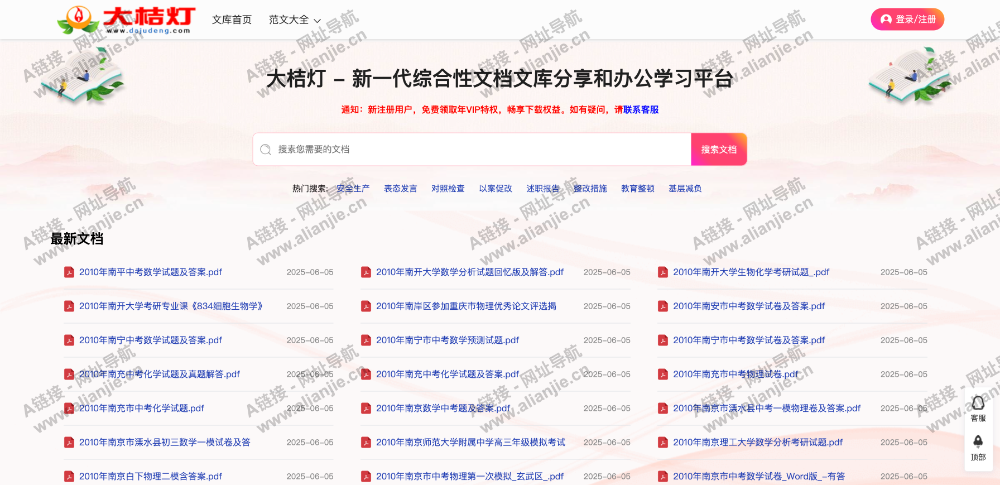Select hot search term 基层减负
This screenshot has height=485, width=1000.
685,188
